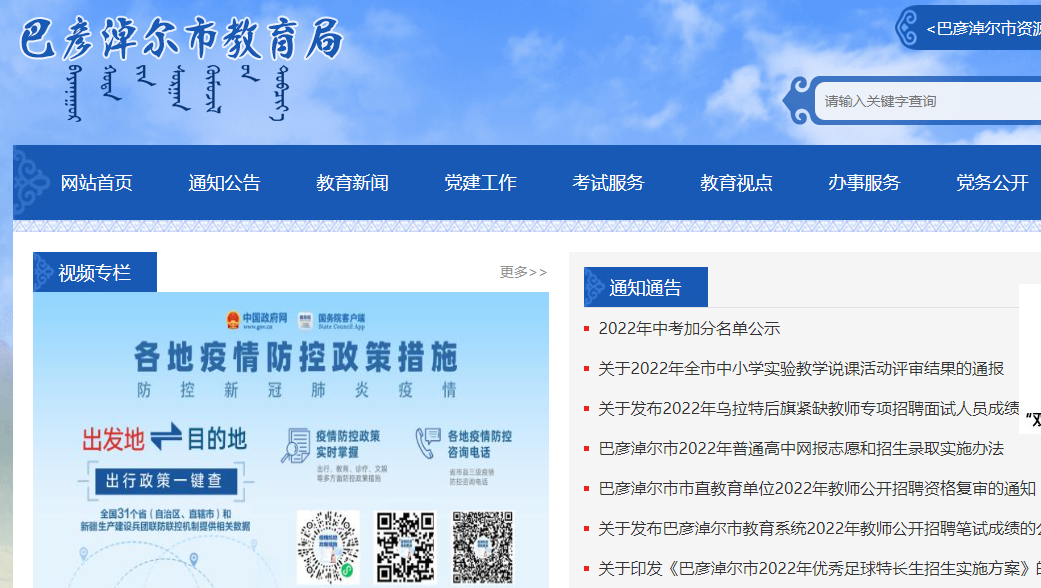
Task: Open 2022年教师公开招聘笔试成绩 notice
Action: point(819,528)
